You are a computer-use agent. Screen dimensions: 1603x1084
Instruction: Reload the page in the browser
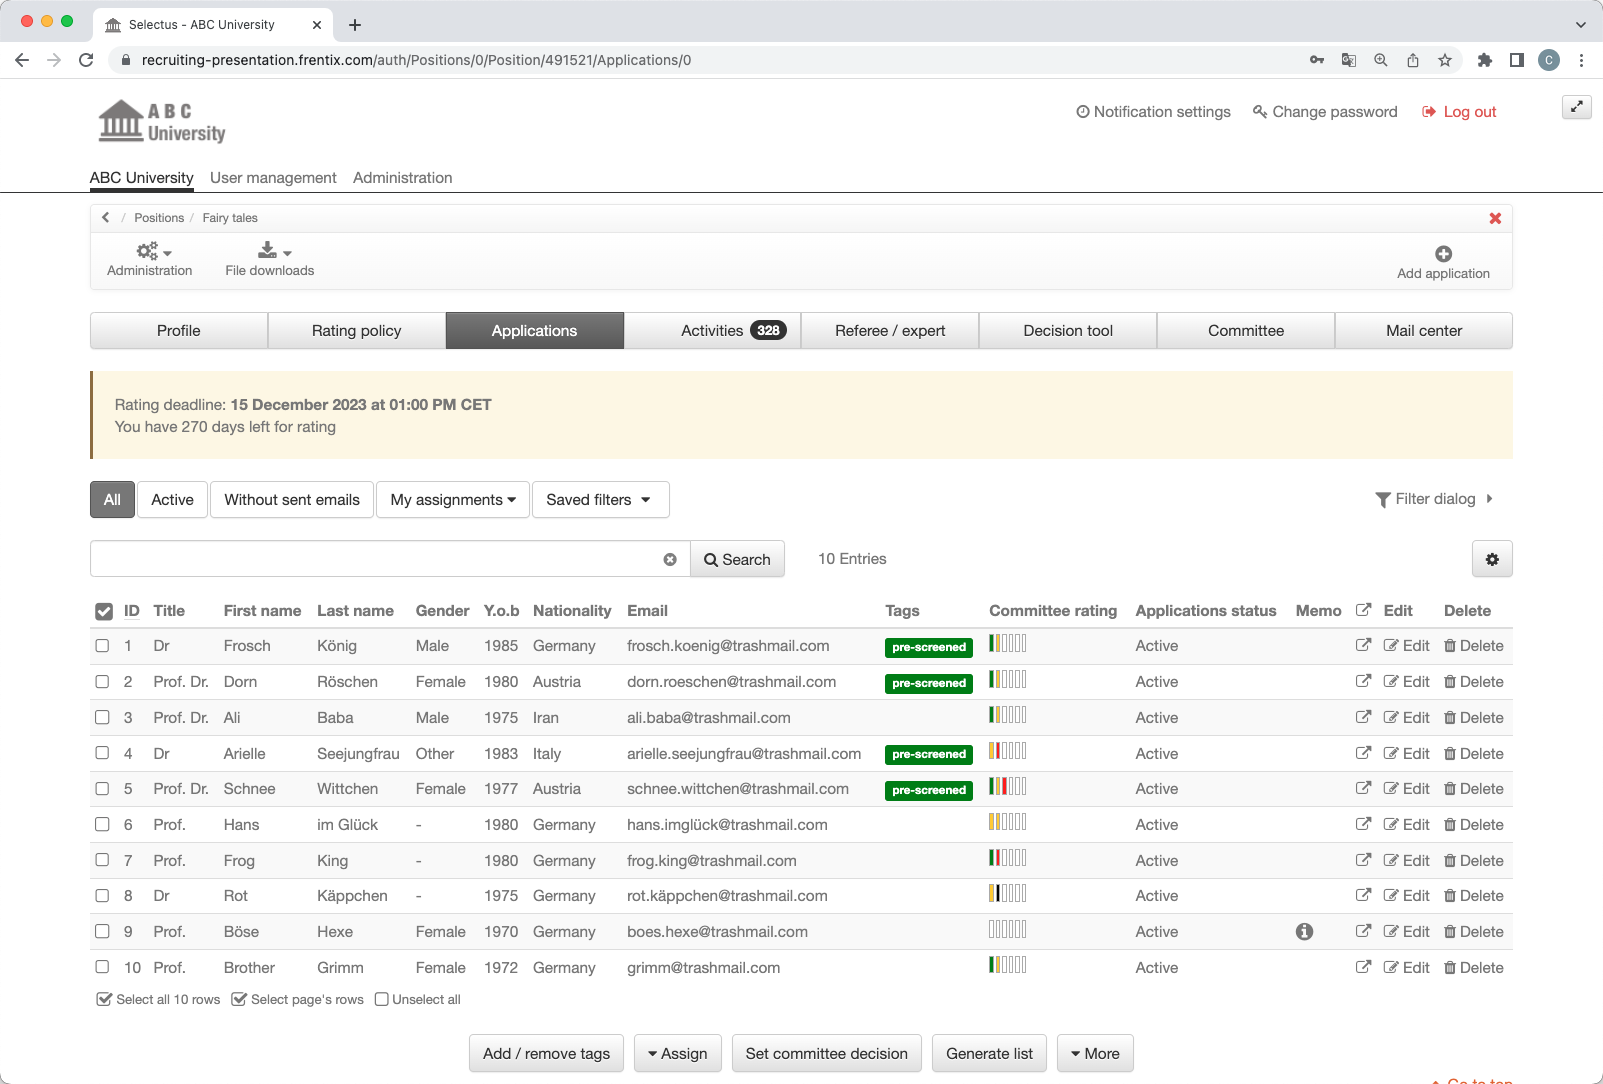[86, 60]
